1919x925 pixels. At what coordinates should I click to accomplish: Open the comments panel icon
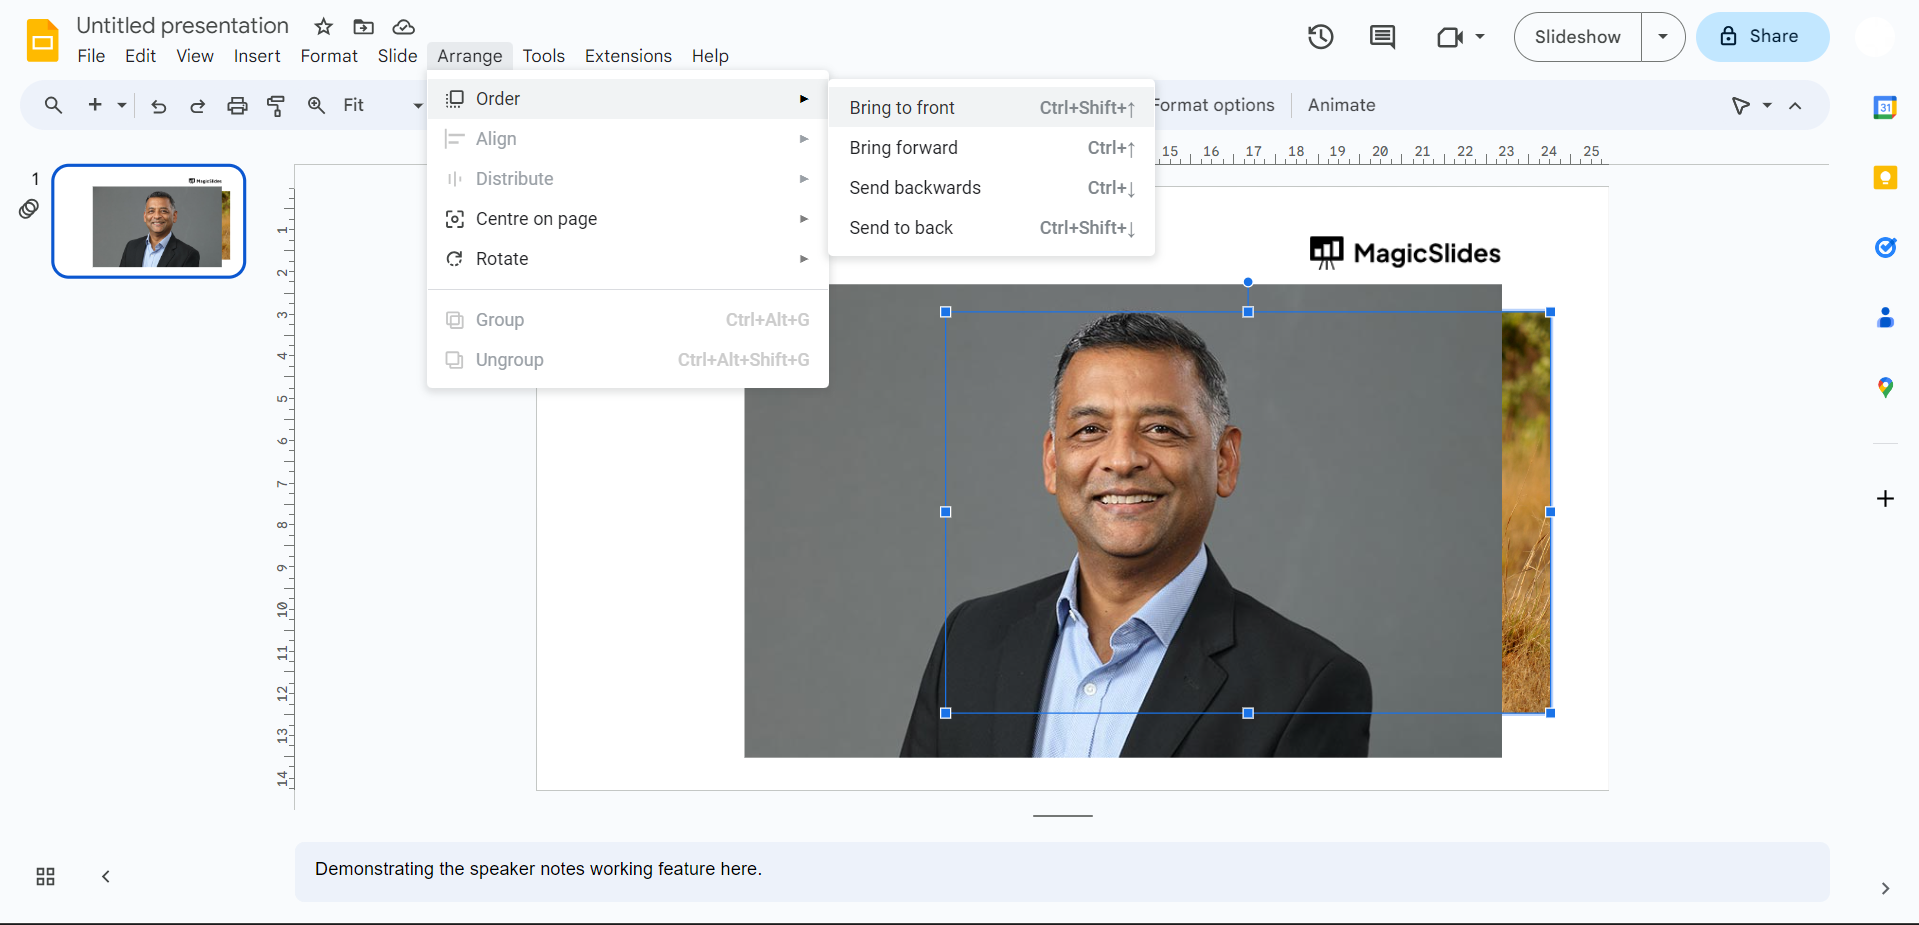1382,37
